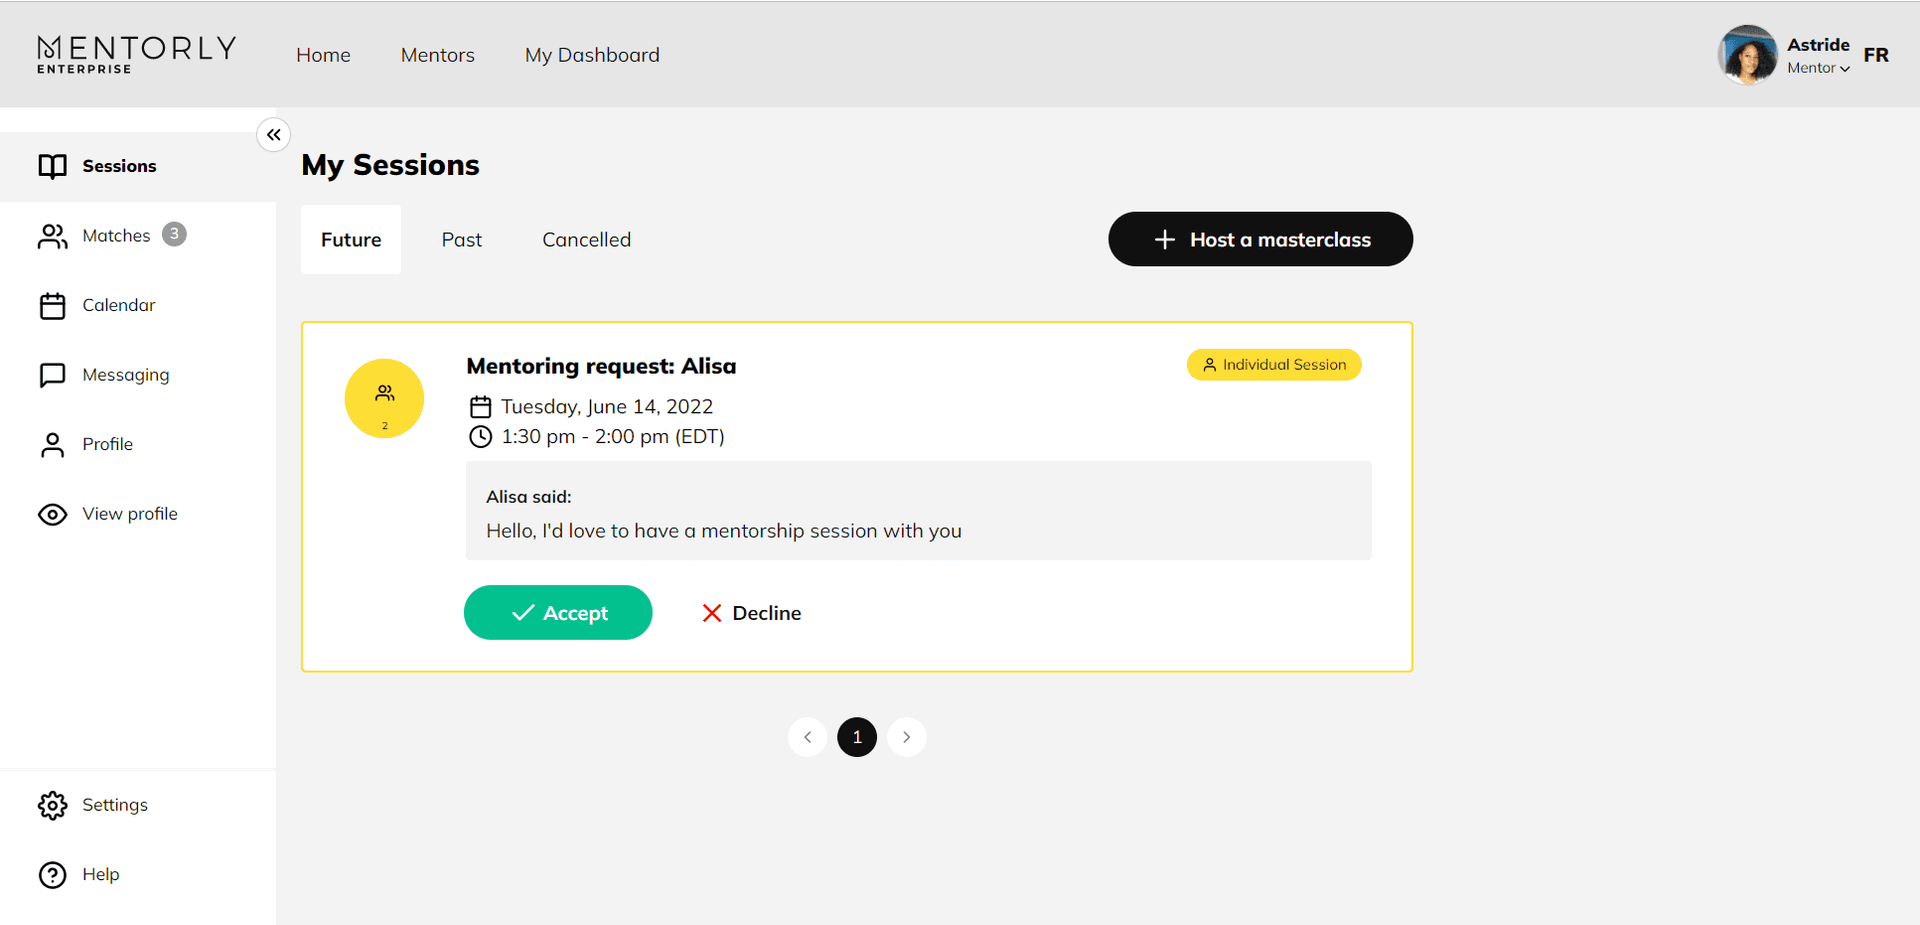Click the View profile eye icon
Image resolution: width=1920 pixels, height=925 pixels.
click(52, 514)
